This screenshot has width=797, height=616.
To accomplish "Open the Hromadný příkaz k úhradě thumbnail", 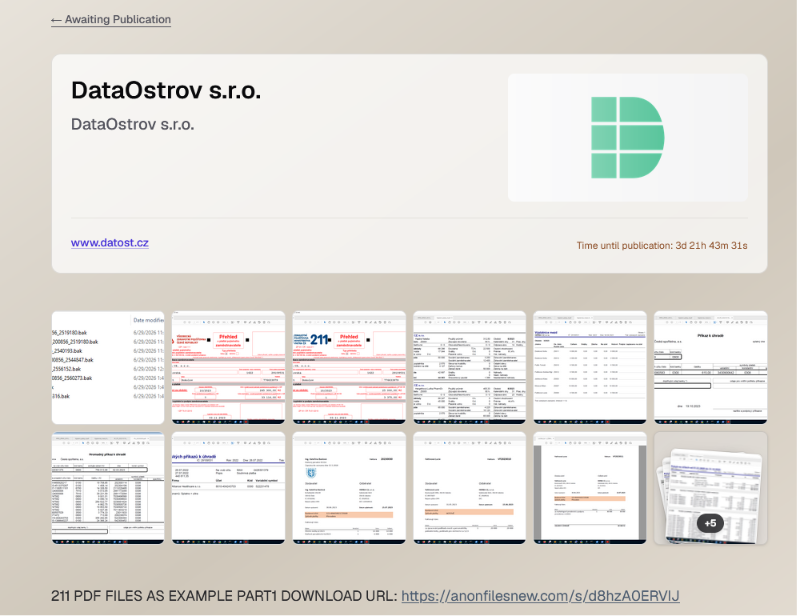I will 108,488.
